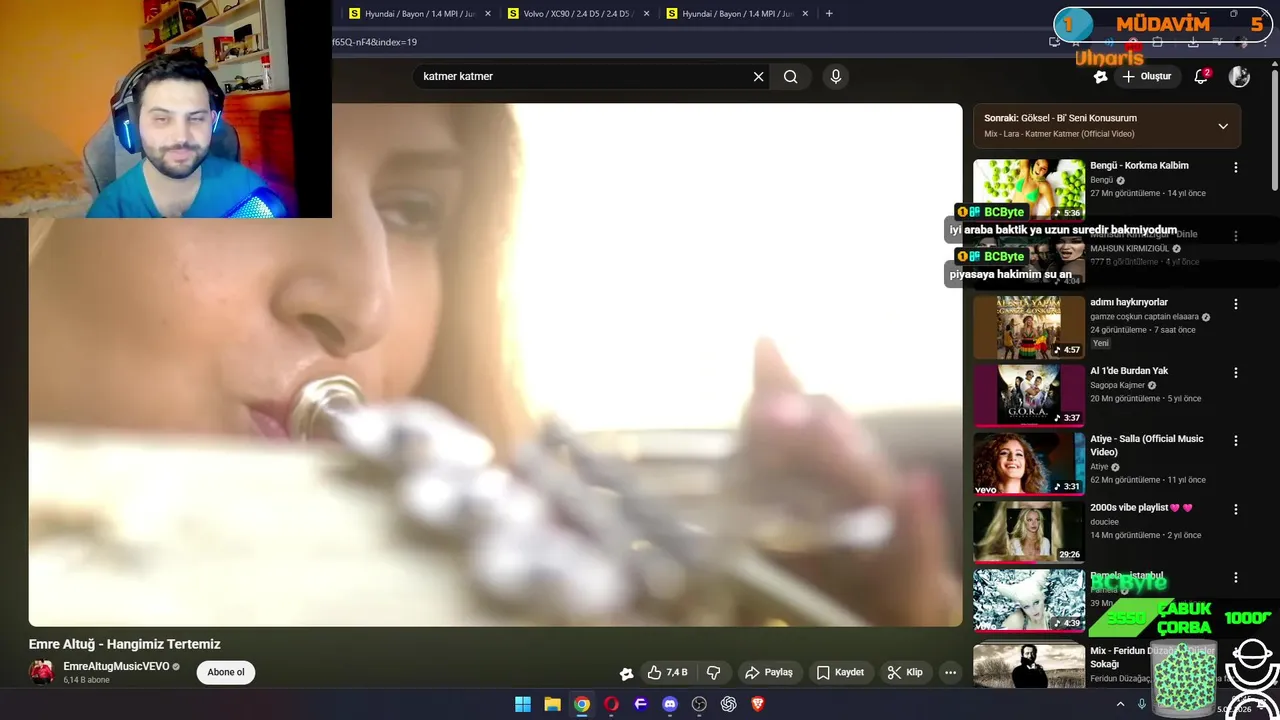Image resolution: width=1280 pixels, height=720 pixels.
Task: Clear the YouTube search box text
Action: [x=758, y=76]
